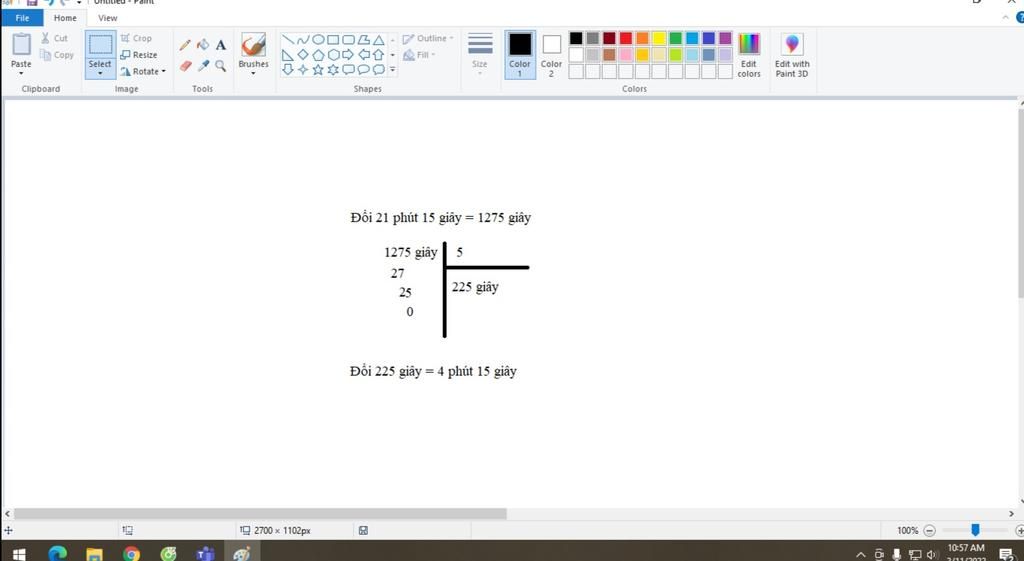Select the Magnifier tool
Screen dimensions: 1024x561
pyautogui.click(x=221, y=66)
